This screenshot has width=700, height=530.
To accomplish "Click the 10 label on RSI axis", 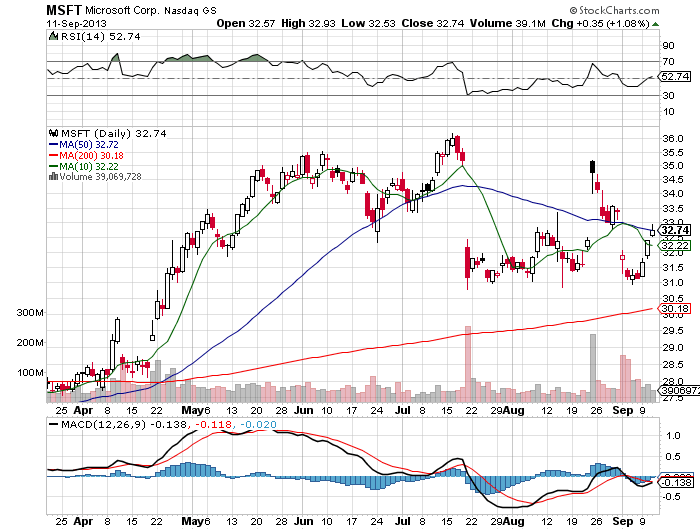I will [668, 112].
